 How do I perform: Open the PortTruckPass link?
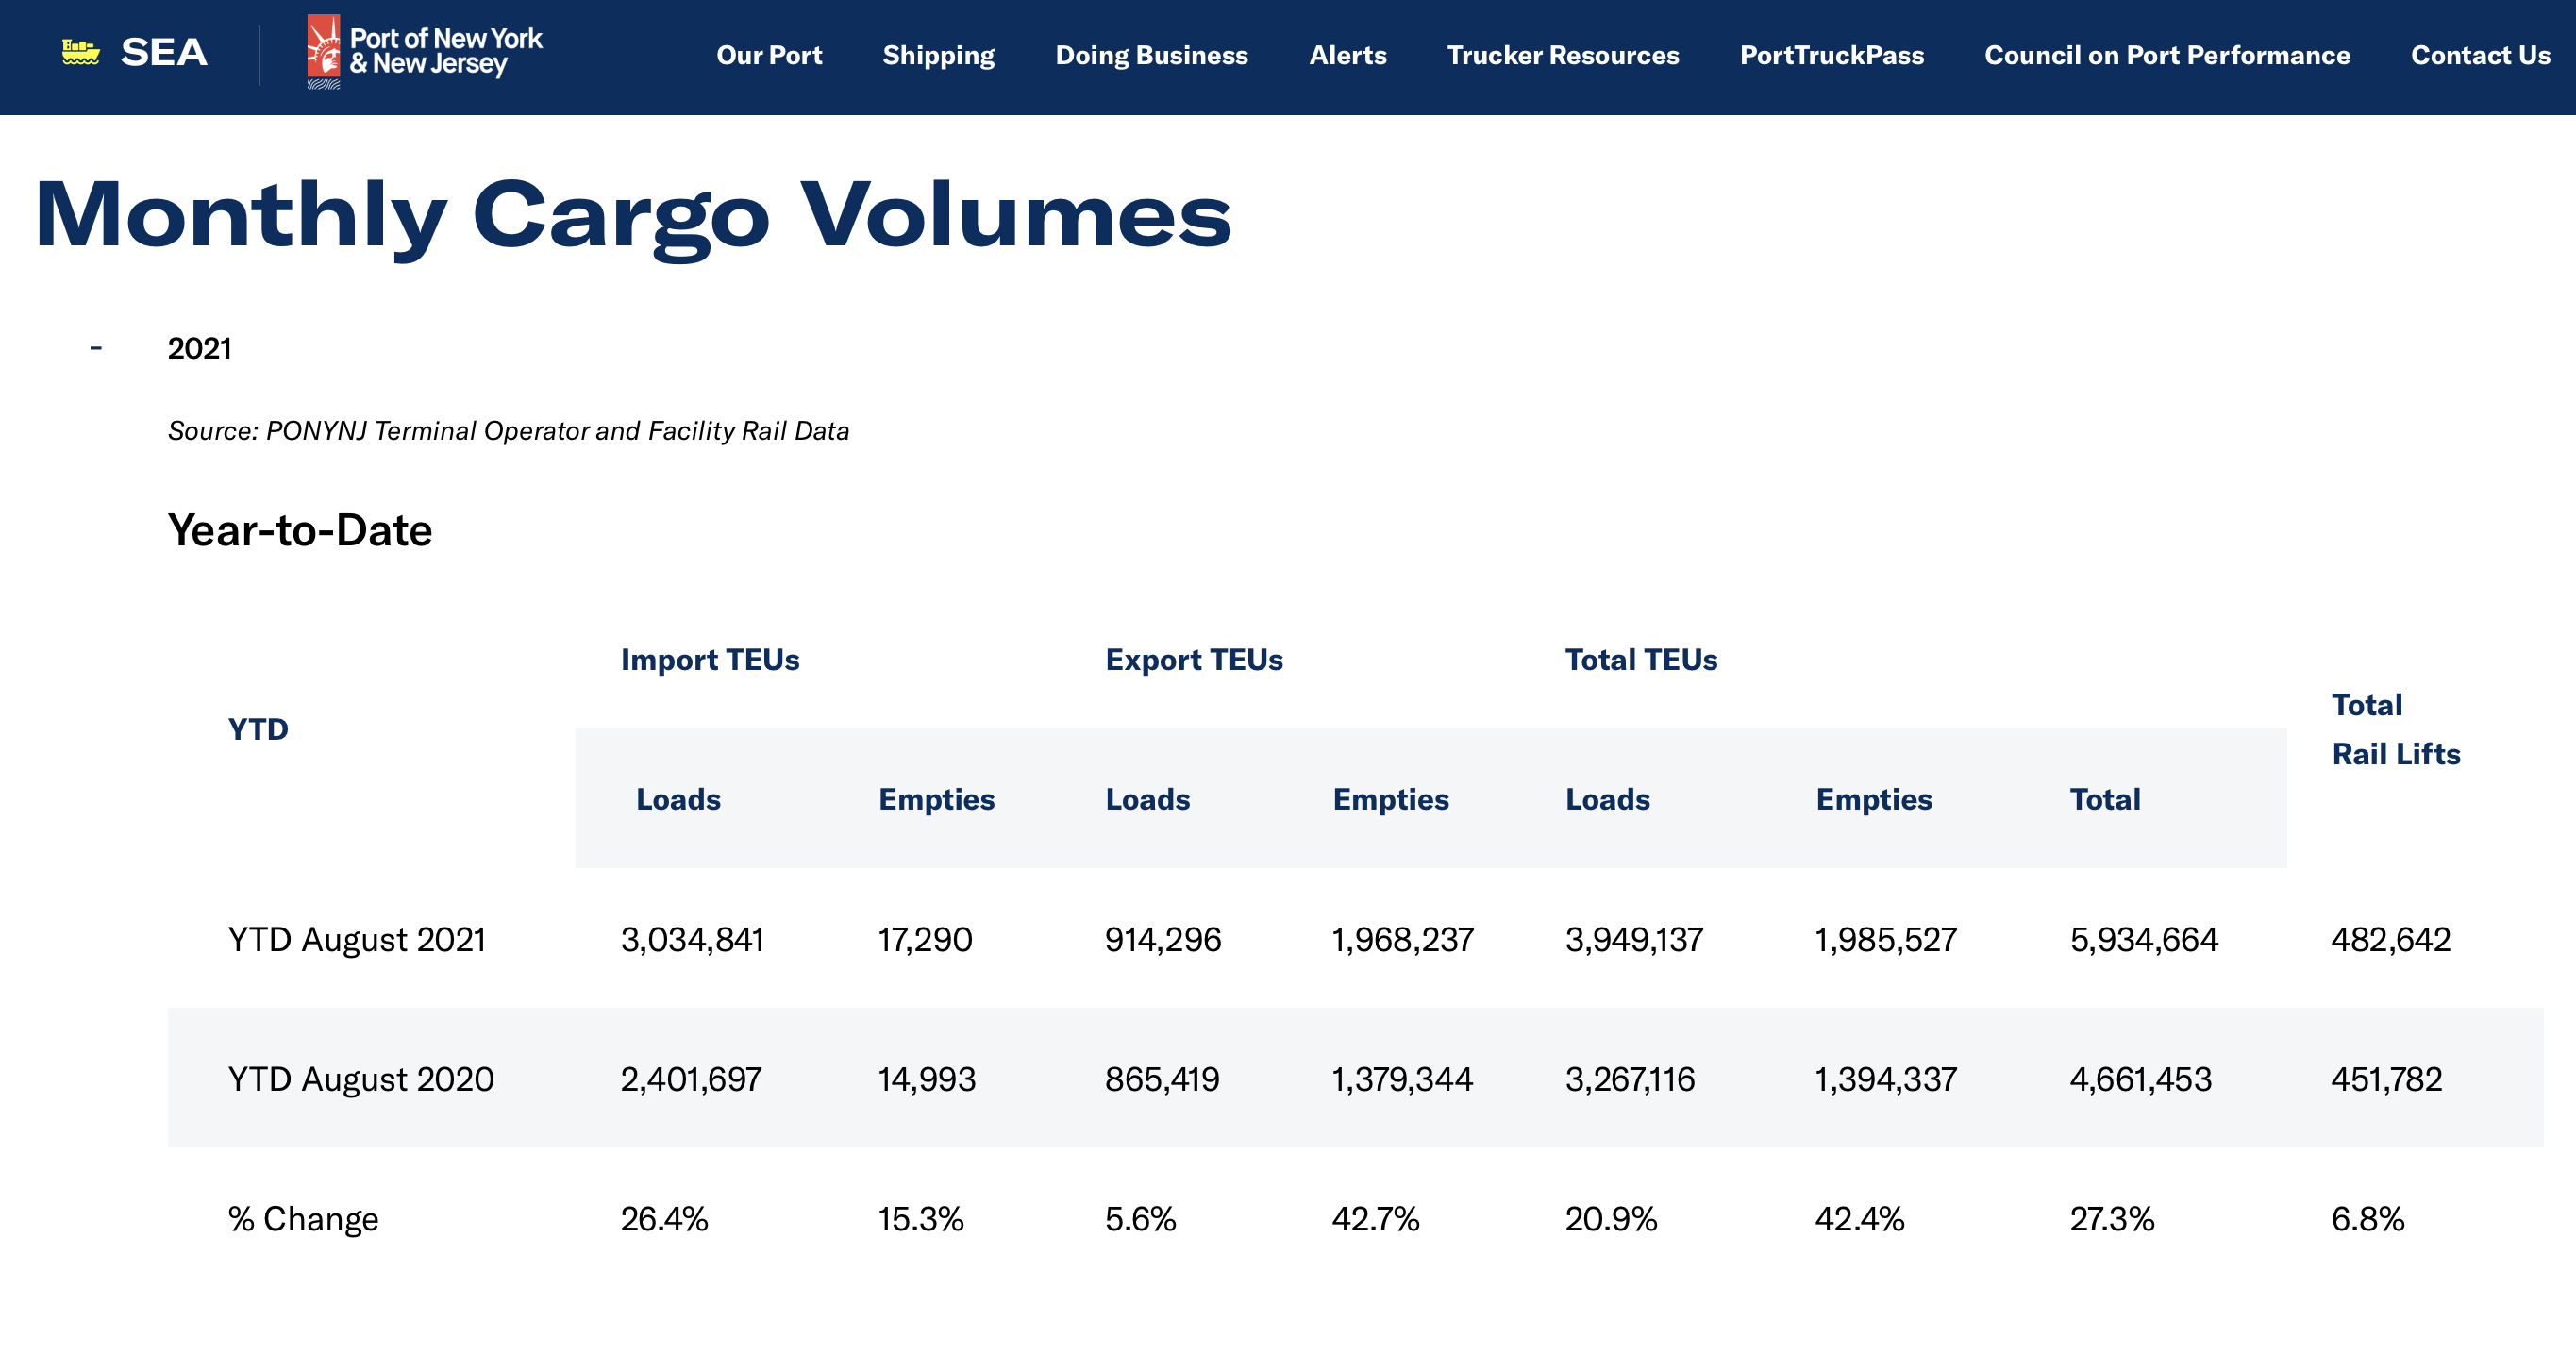(1831, 55)
